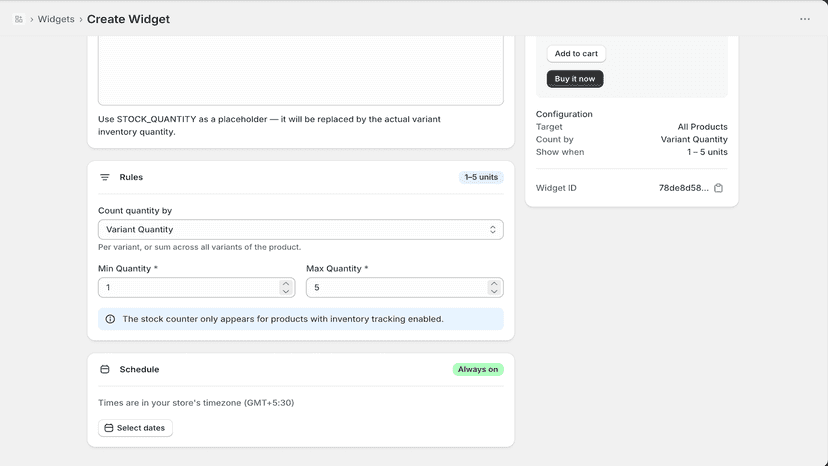
Task: Click the All Products target value
Action: pyautogui.click(x=702, y=127)
